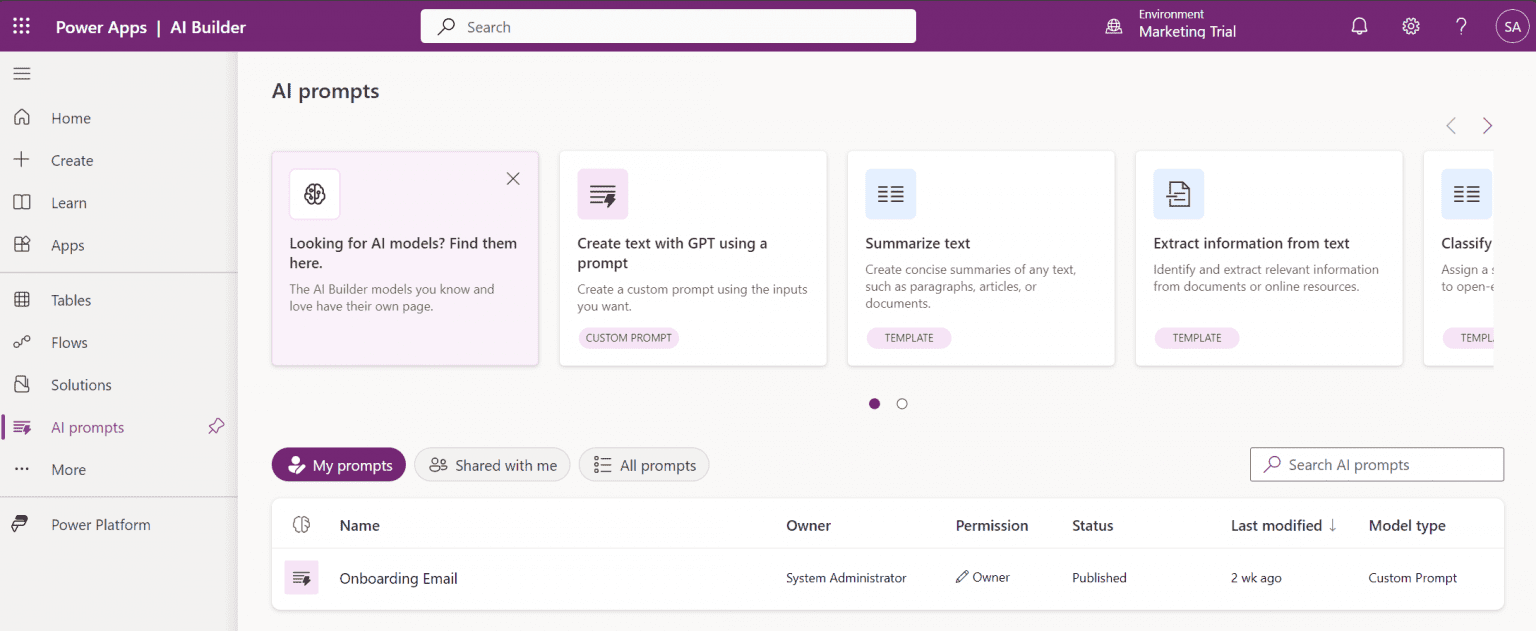Open the notifications bell
1536x631 pixels.
point(1359,26)
